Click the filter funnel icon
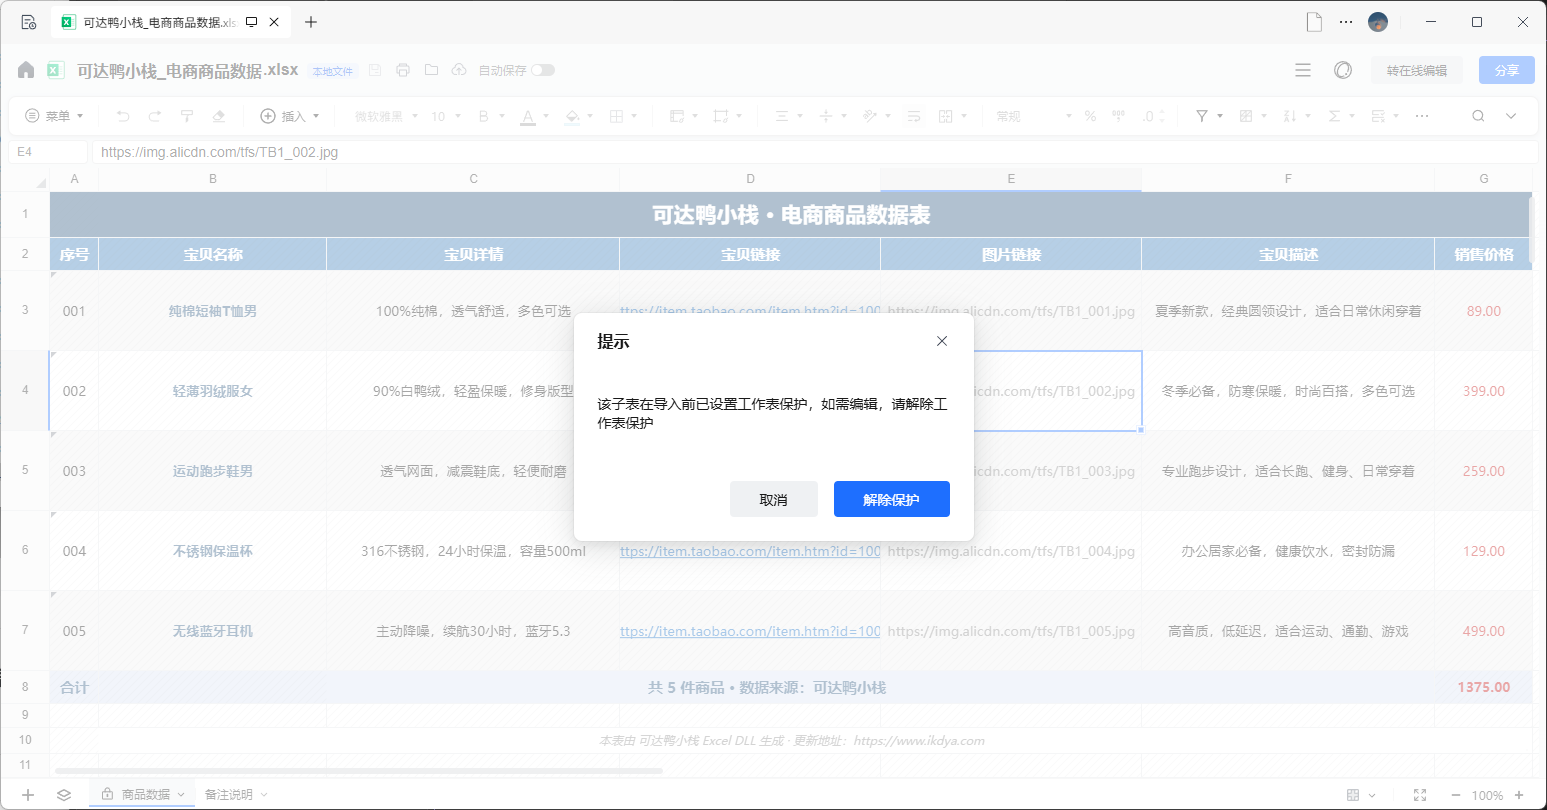Screen dimensions: 1547x810 pos(1202,116)
